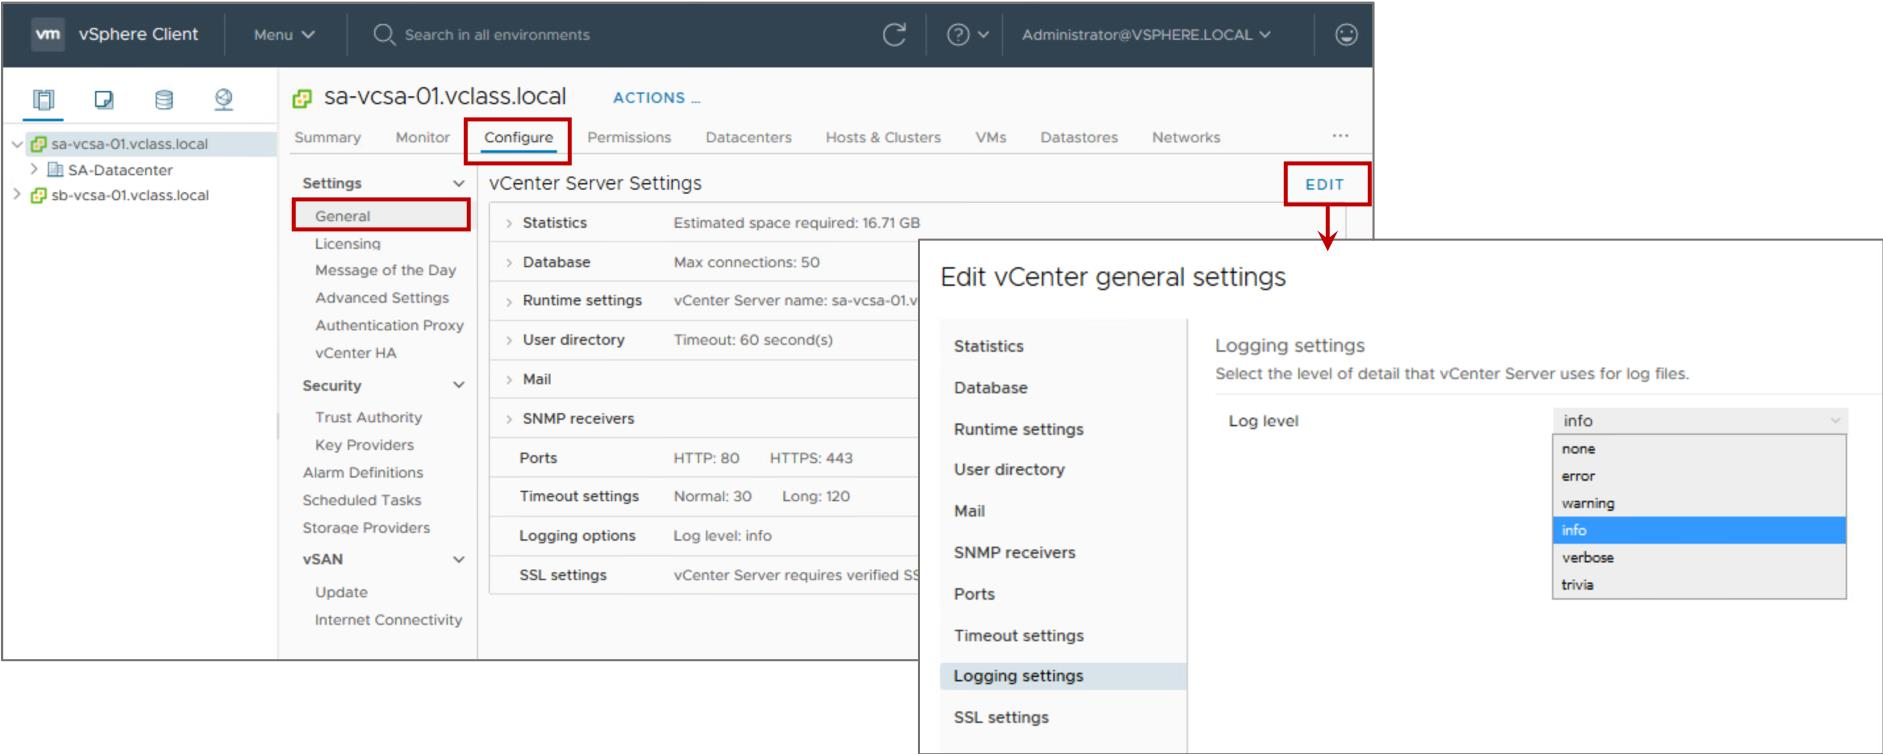
Task: Click the smiley feedback icon
Action: (1346, 34)
